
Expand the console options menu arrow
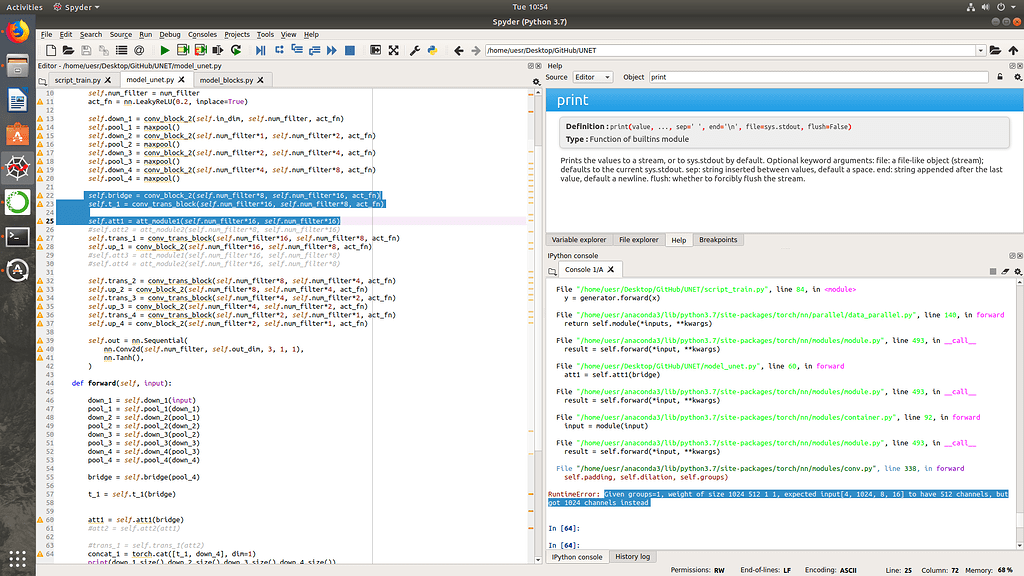click(1021, 275)
